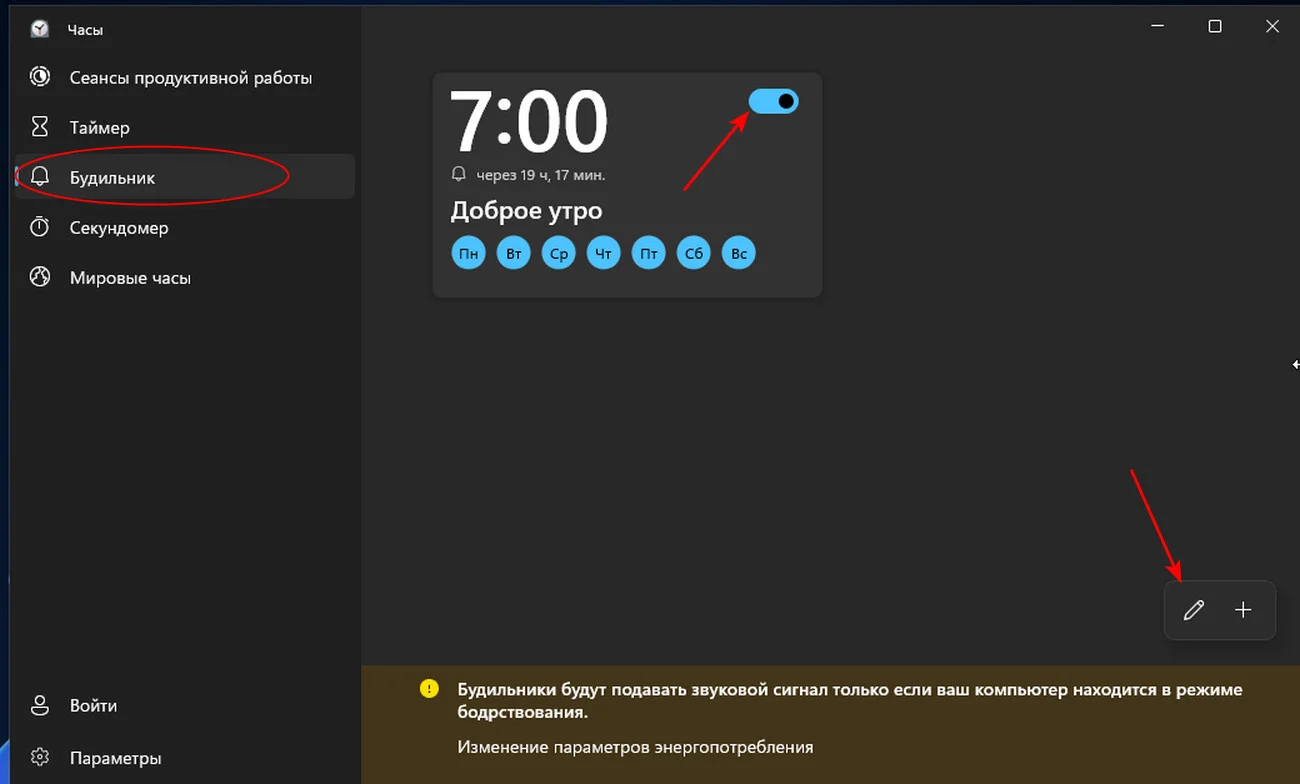Close the Clock window
1300x784 pixels.
pyautogui.click(x=1272, y=27)
